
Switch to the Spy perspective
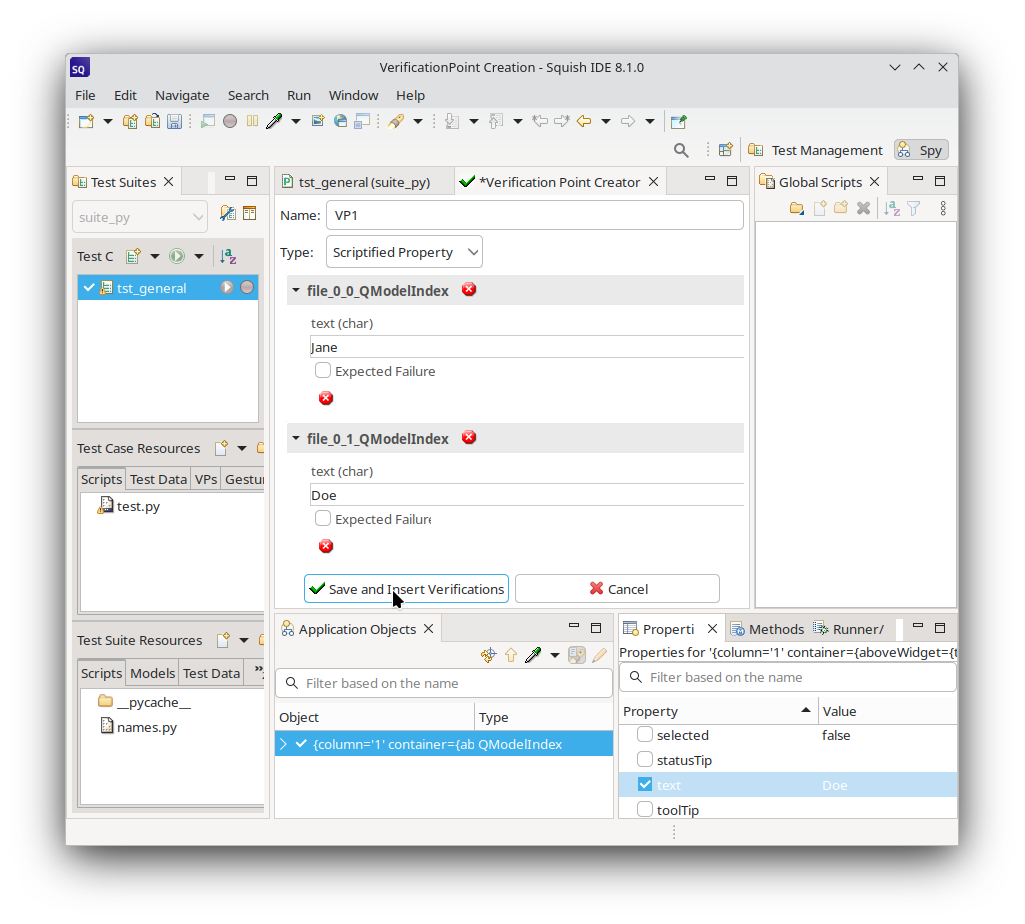point(921,150)
